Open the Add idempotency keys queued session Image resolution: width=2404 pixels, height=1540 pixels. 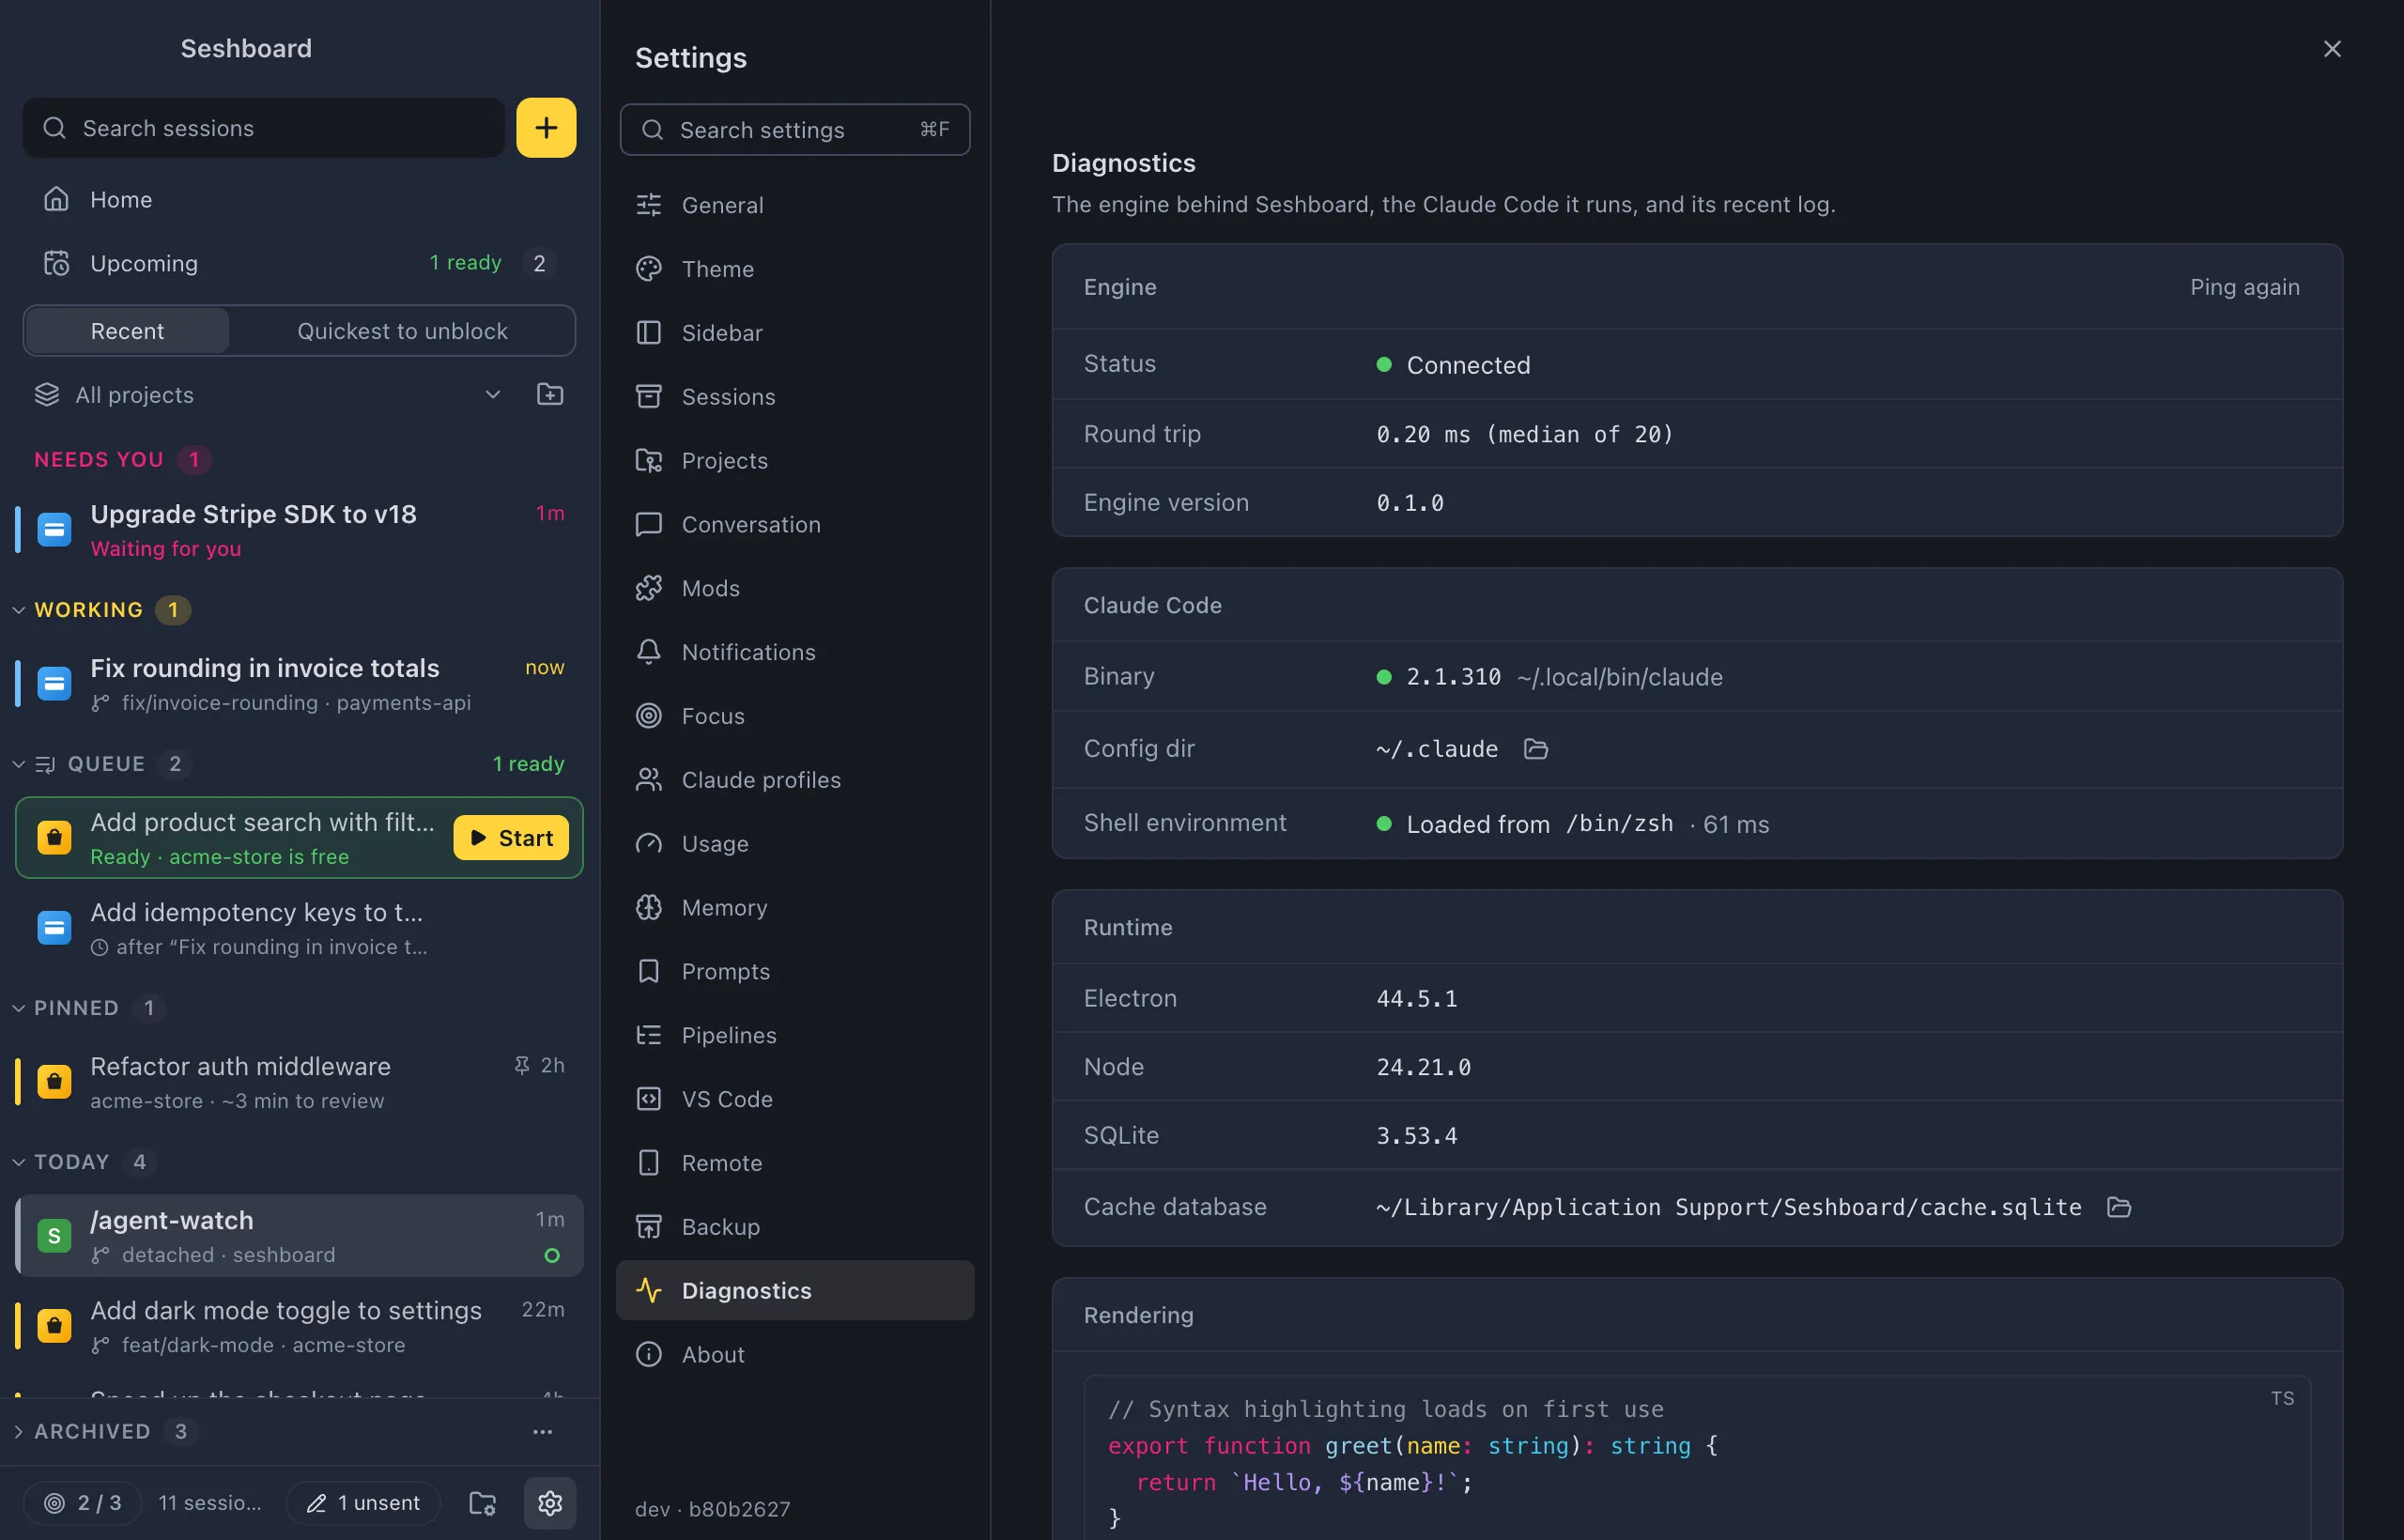point(299,928)
